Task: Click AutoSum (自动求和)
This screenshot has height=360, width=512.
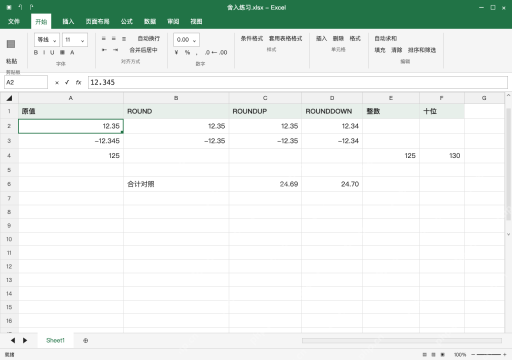Action: [x=386, y=39]
